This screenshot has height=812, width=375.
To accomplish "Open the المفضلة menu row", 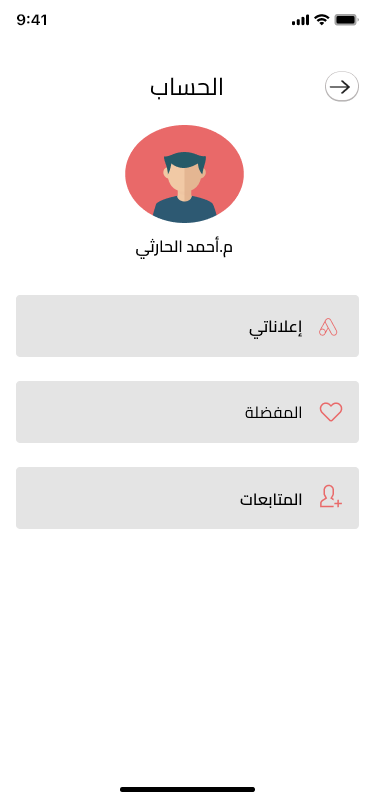I will (x=188, y=412).
